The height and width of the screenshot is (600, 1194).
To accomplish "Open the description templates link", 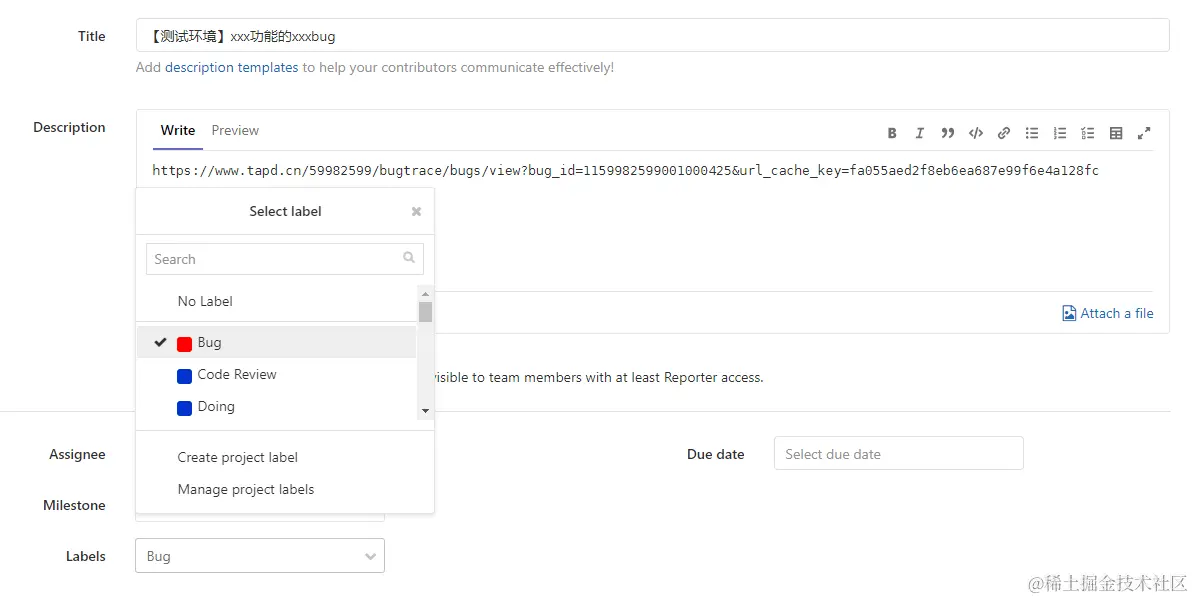I will click(x=231, y=67).
